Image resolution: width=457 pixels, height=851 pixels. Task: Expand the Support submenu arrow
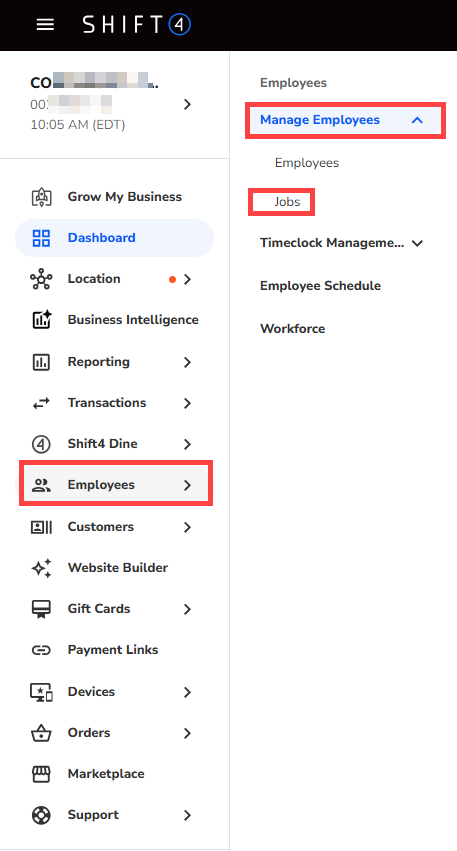188,815
